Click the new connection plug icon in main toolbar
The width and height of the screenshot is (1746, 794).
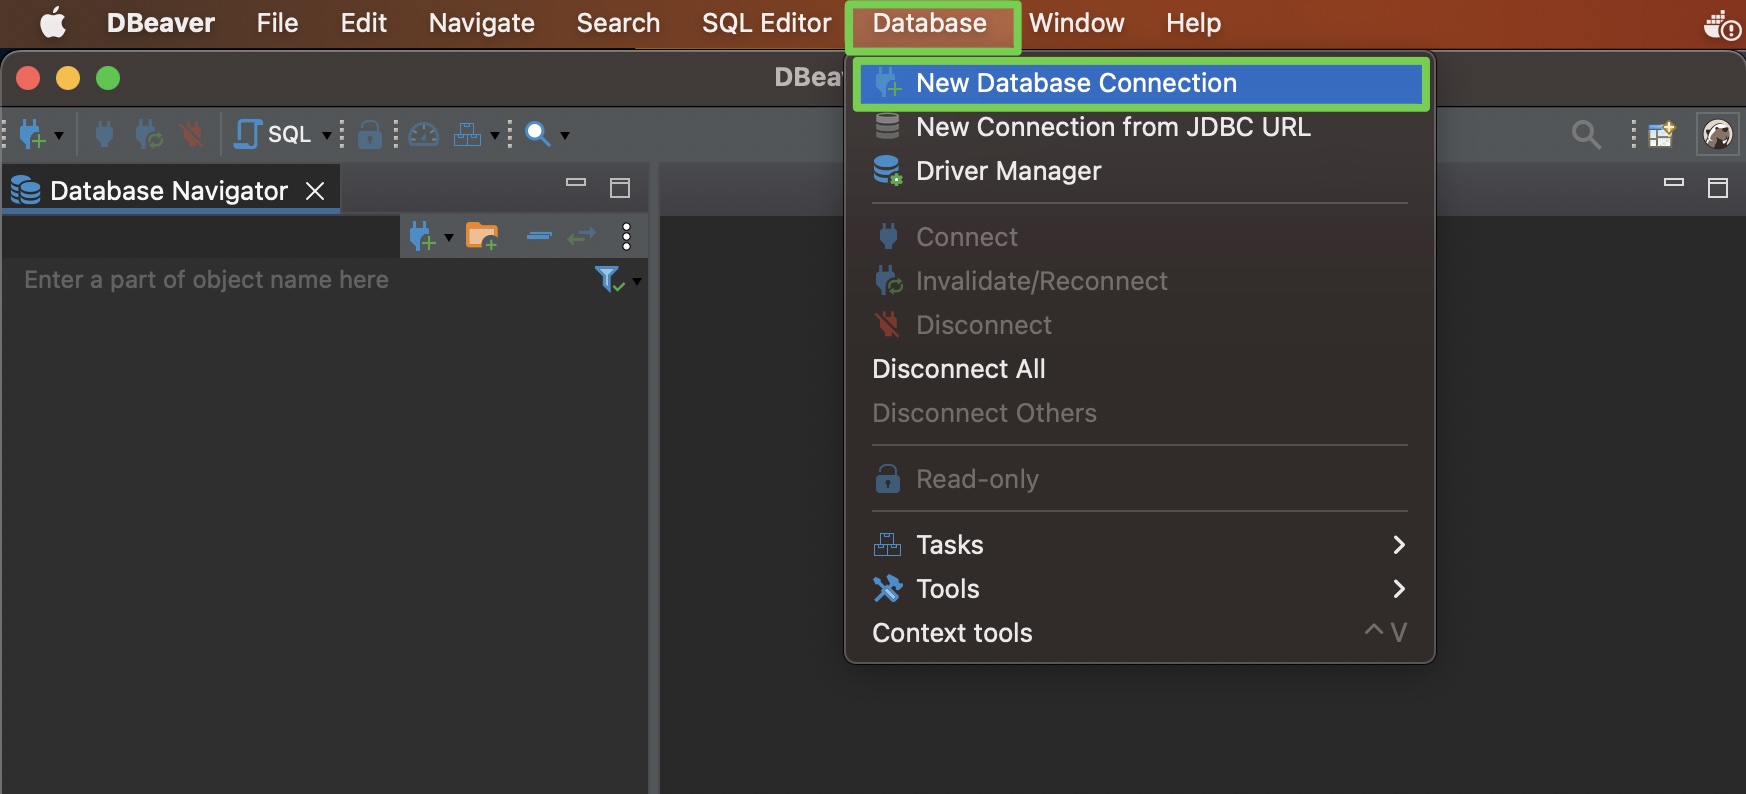[x=32, y=134]
